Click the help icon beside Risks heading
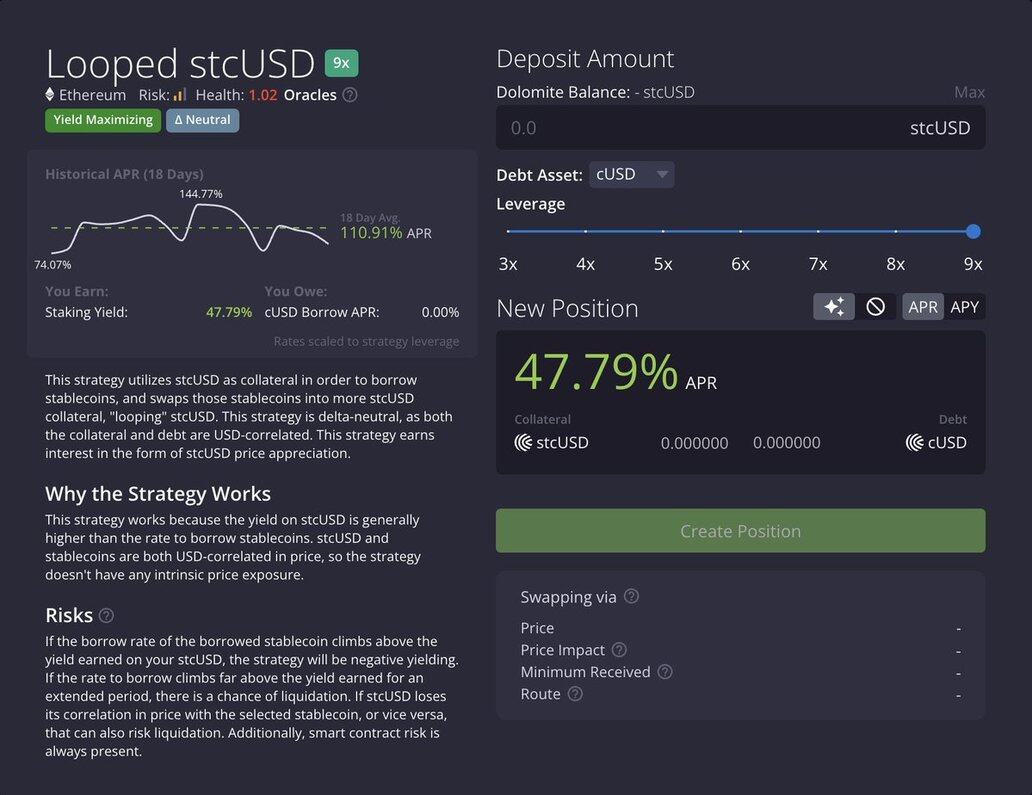This screenshot has width=1032, height=795. [107, 616]
